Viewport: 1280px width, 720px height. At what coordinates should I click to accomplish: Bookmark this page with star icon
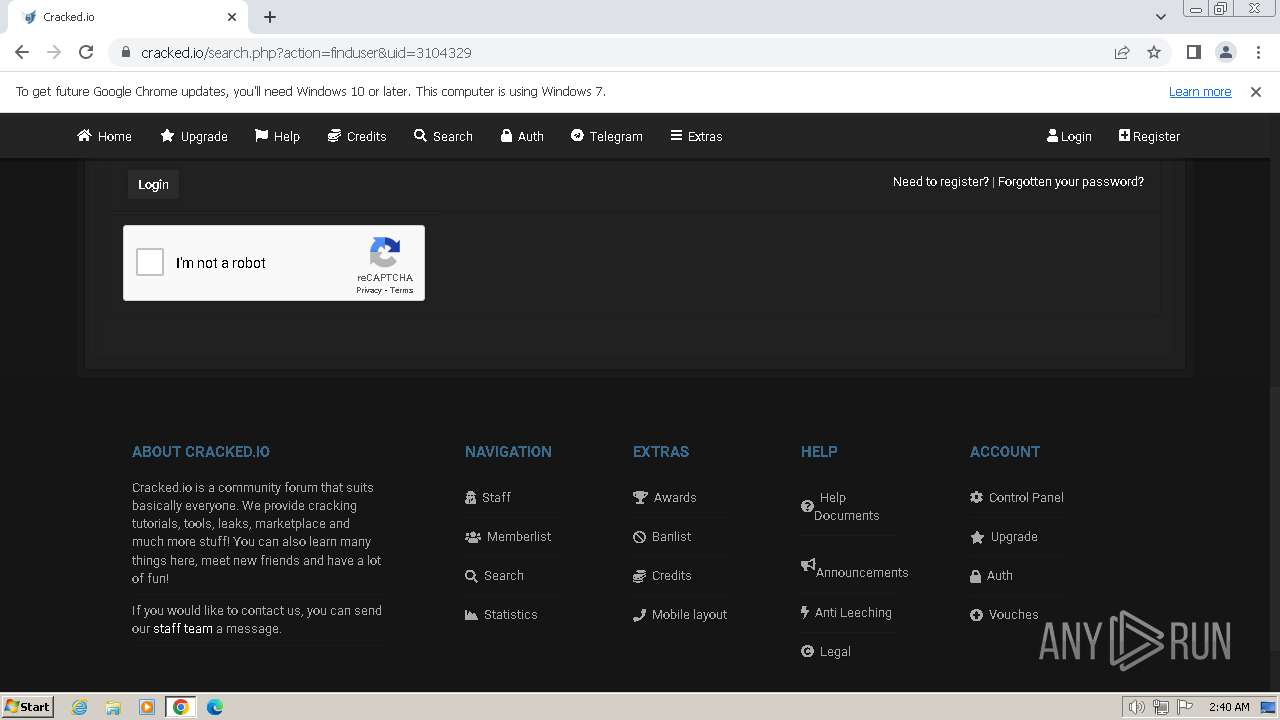point(1154,52)
